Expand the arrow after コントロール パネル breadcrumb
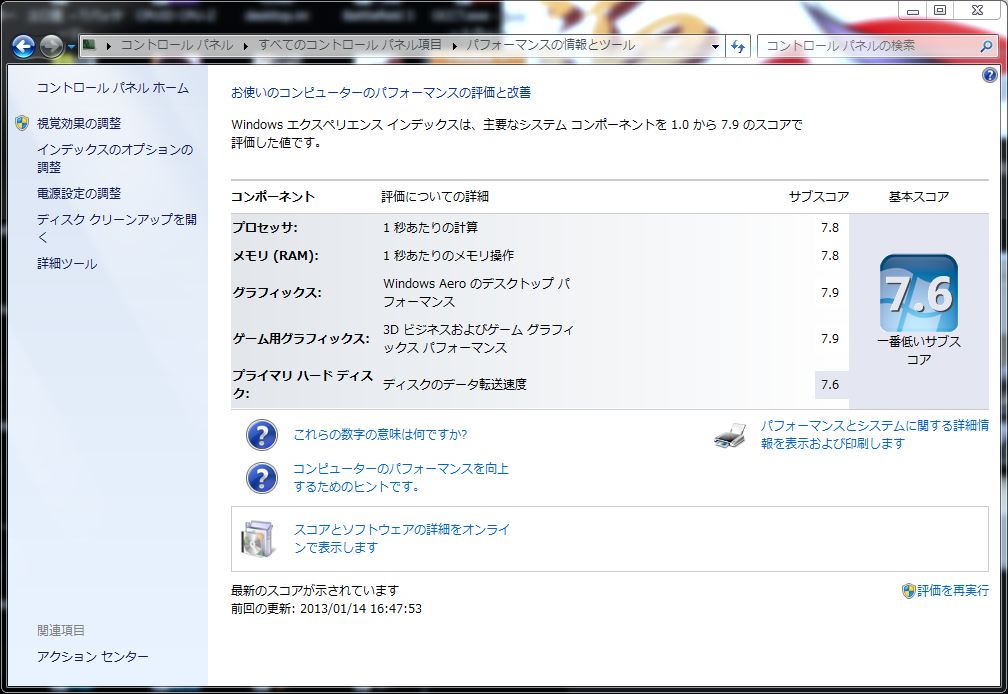Screen dimensions: 1008x694 246,46
